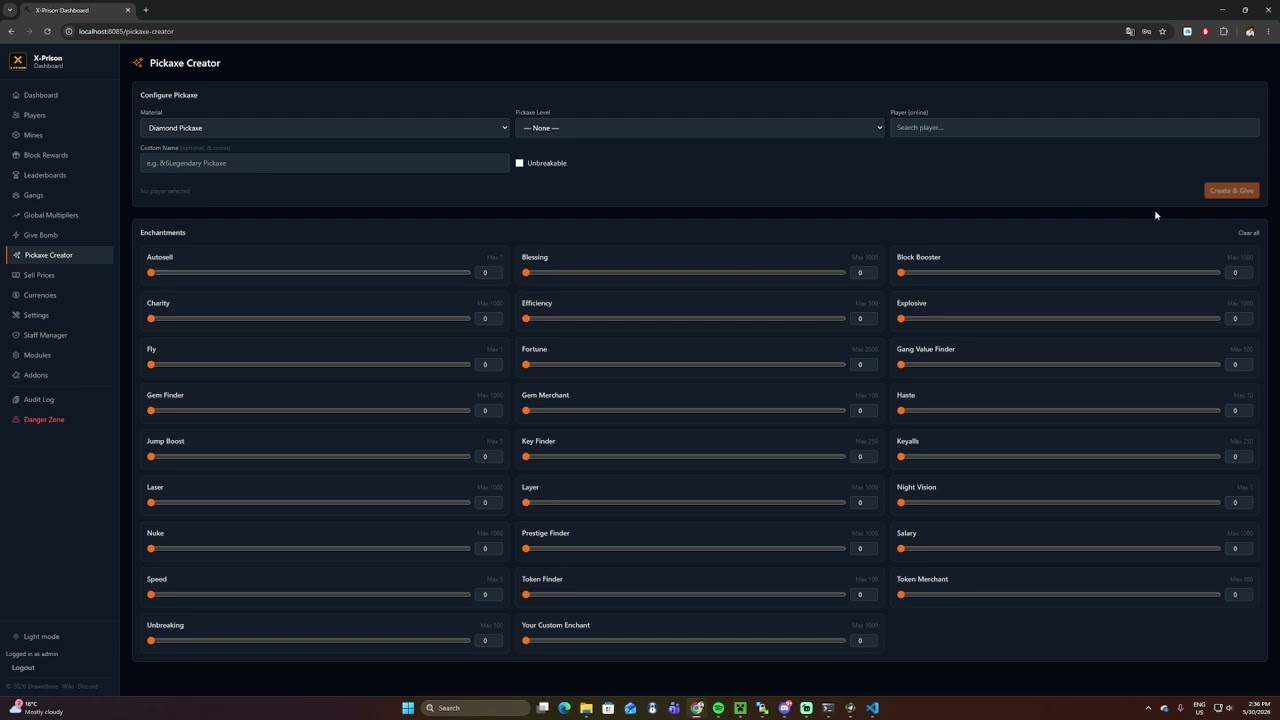Click the Your Custom Enchant slider
This screenshot has width=1280, height=720.
click(x=684, y=641)
